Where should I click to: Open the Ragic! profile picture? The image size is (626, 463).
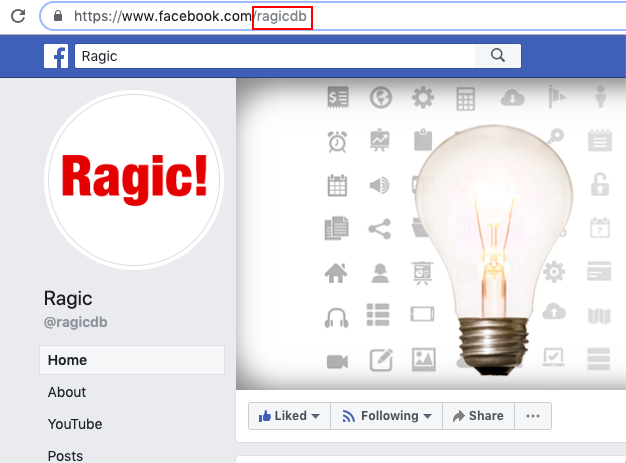(134, 180)
